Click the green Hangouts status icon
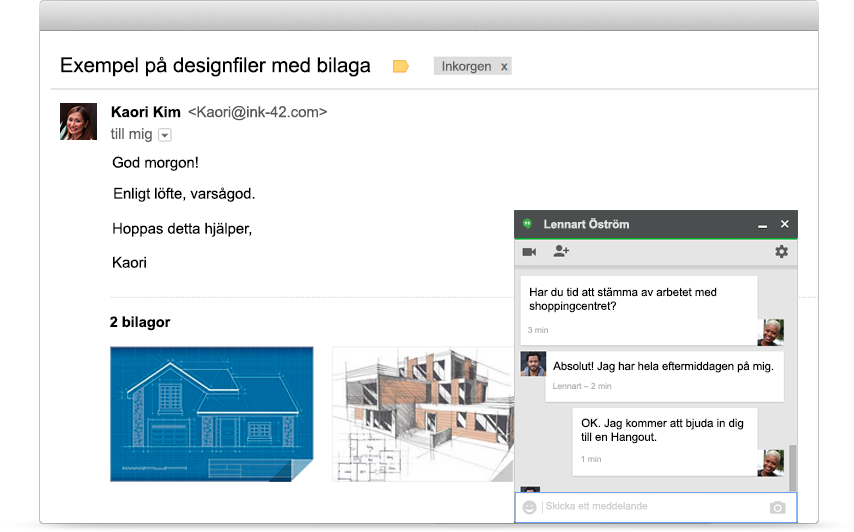 527,224
